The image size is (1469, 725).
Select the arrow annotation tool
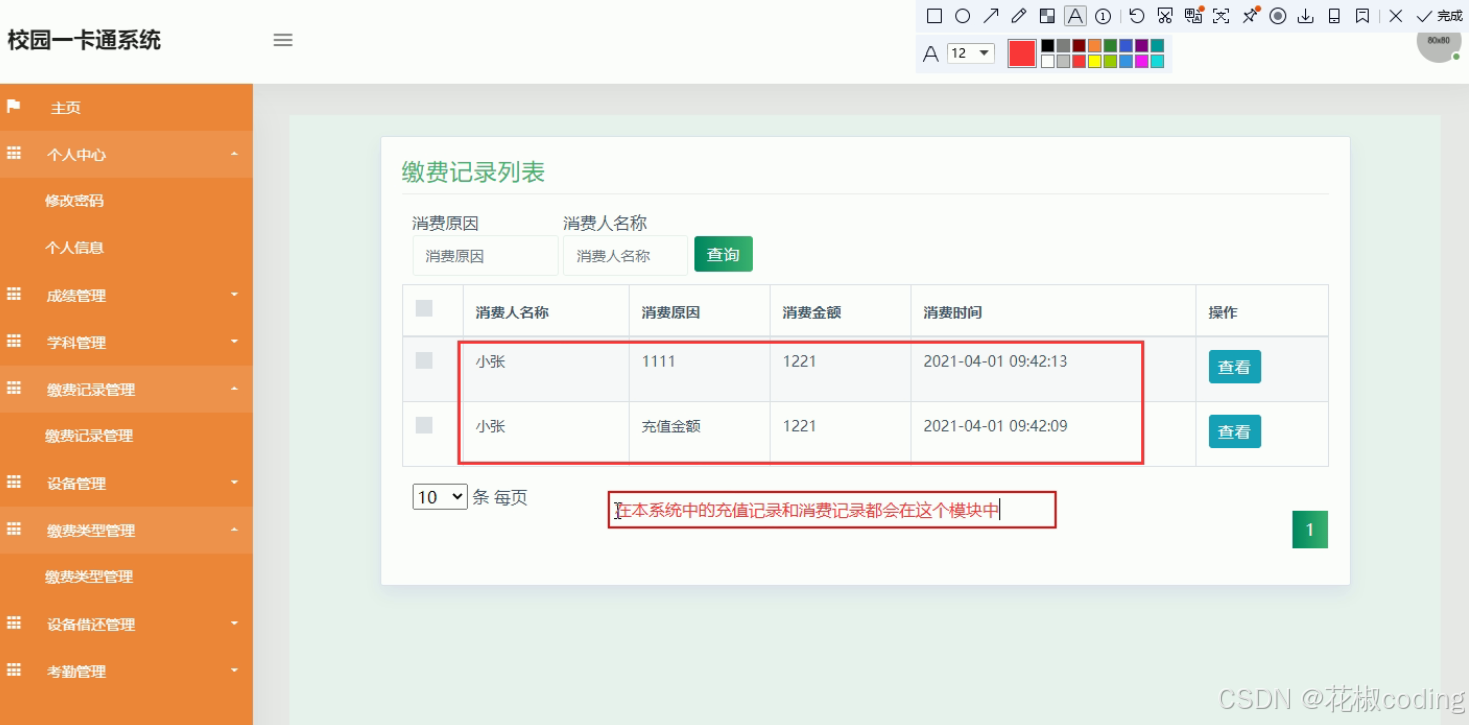991,15
